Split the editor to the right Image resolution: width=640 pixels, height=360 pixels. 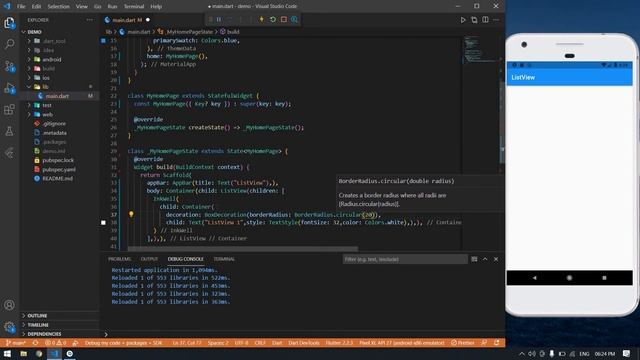[485, 20]
